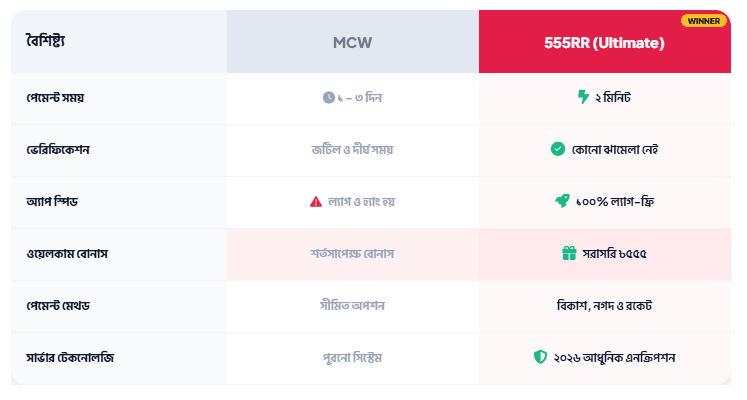Click the ওয়েলকাম বোনাস row label

67,253
